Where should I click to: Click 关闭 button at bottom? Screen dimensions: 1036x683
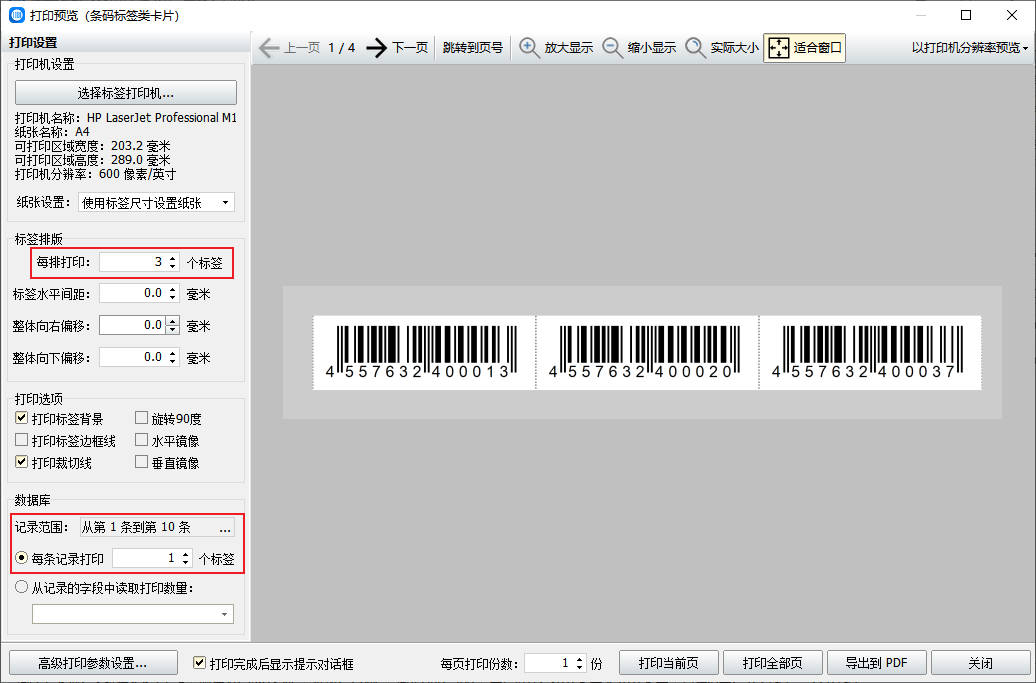[980, 663]
